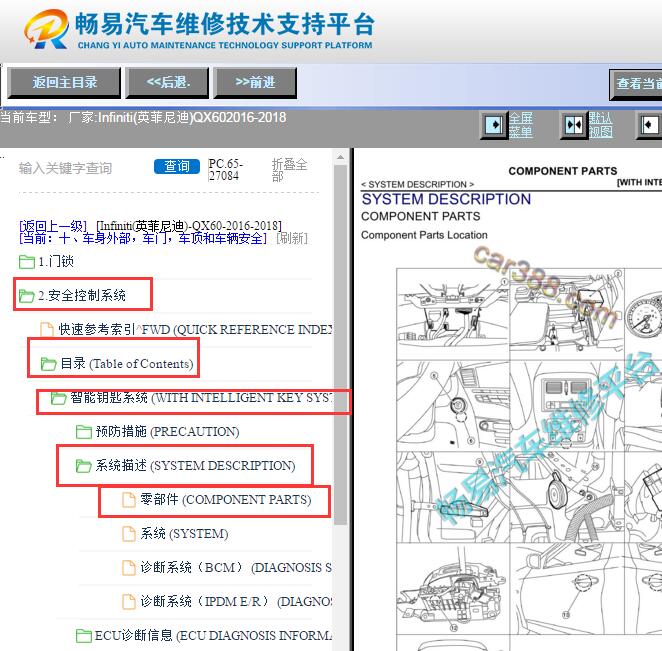Screen dimensions: 662x651
Task: Select the 2.安全控制系统 tree item
Action: coord(82,296)
